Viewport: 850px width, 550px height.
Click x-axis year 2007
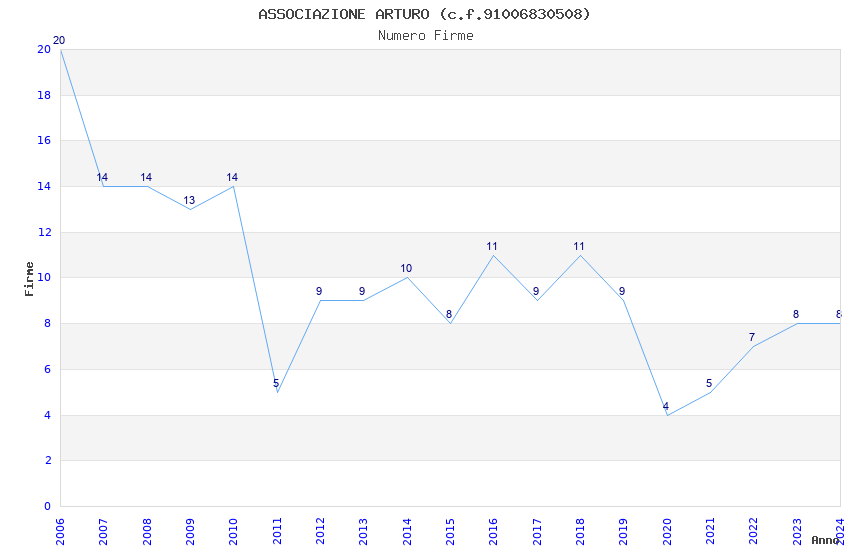[x=103, y=531]
